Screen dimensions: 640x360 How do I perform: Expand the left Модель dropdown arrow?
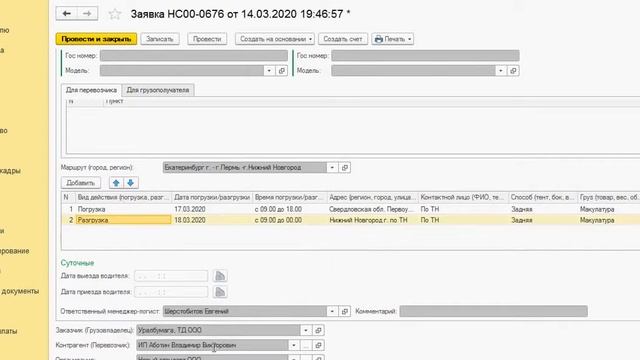pos(269,71)
